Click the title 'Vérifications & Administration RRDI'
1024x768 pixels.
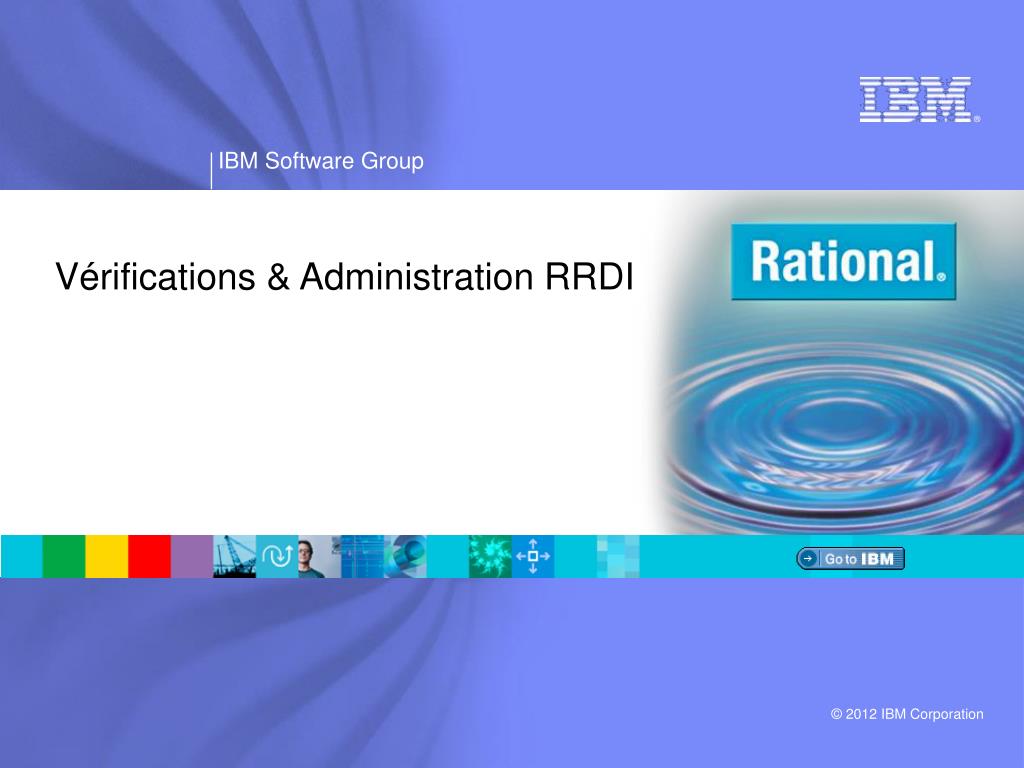pyautogui.click(x=345, y=276)
